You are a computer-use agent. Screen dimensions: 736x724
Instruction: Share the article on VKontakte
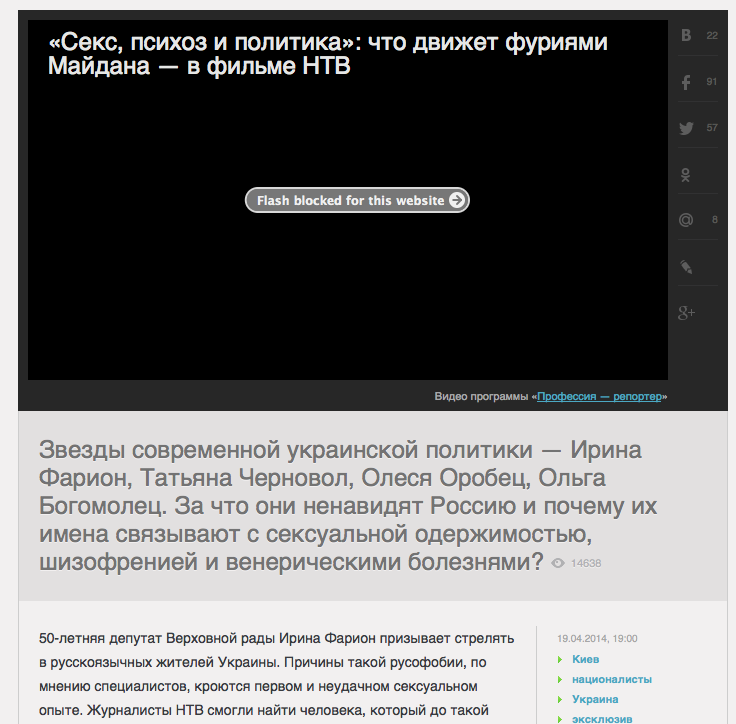tap(686, 35)
